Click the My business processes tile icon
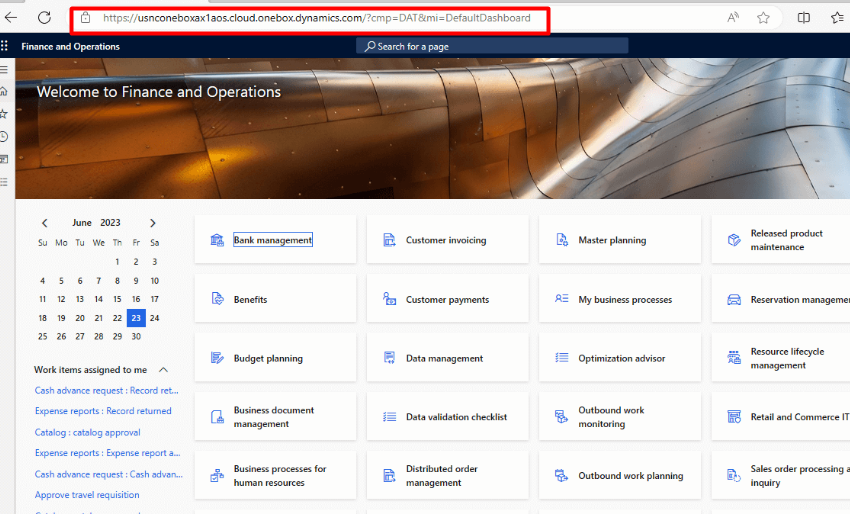 click(562, 299)
